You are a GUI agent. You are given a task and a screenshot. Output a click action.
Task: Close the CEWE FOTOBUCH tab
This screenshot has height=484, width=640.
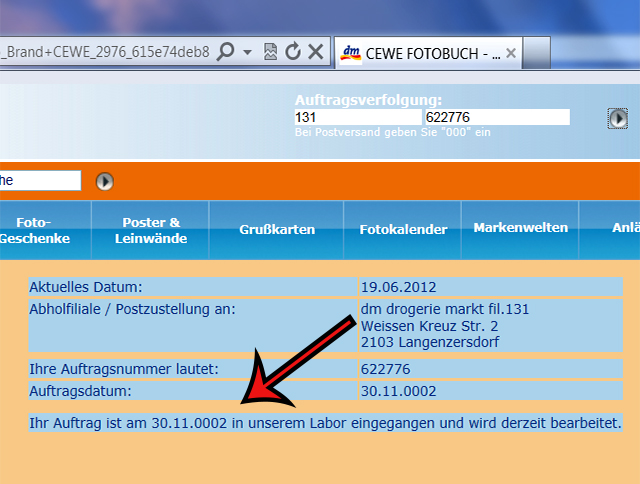511,53
